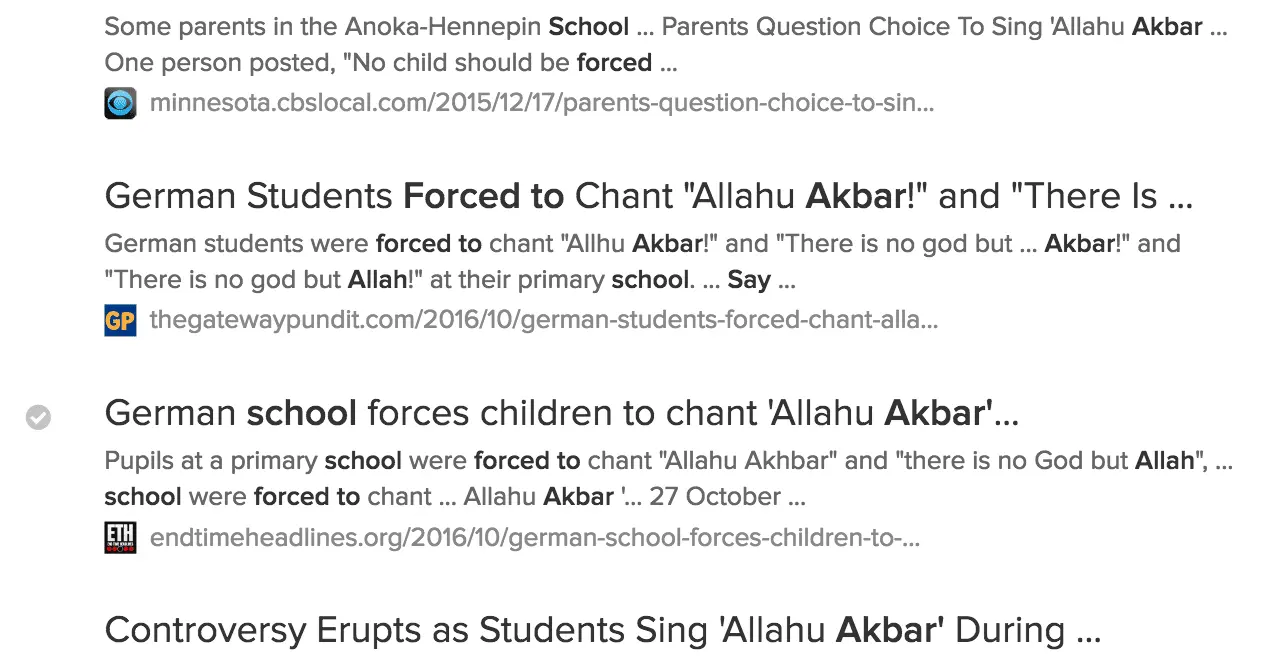This screenshot has height=656, width=1265.
Task: Click the CBS eye favicon icon
Action: 120,103
